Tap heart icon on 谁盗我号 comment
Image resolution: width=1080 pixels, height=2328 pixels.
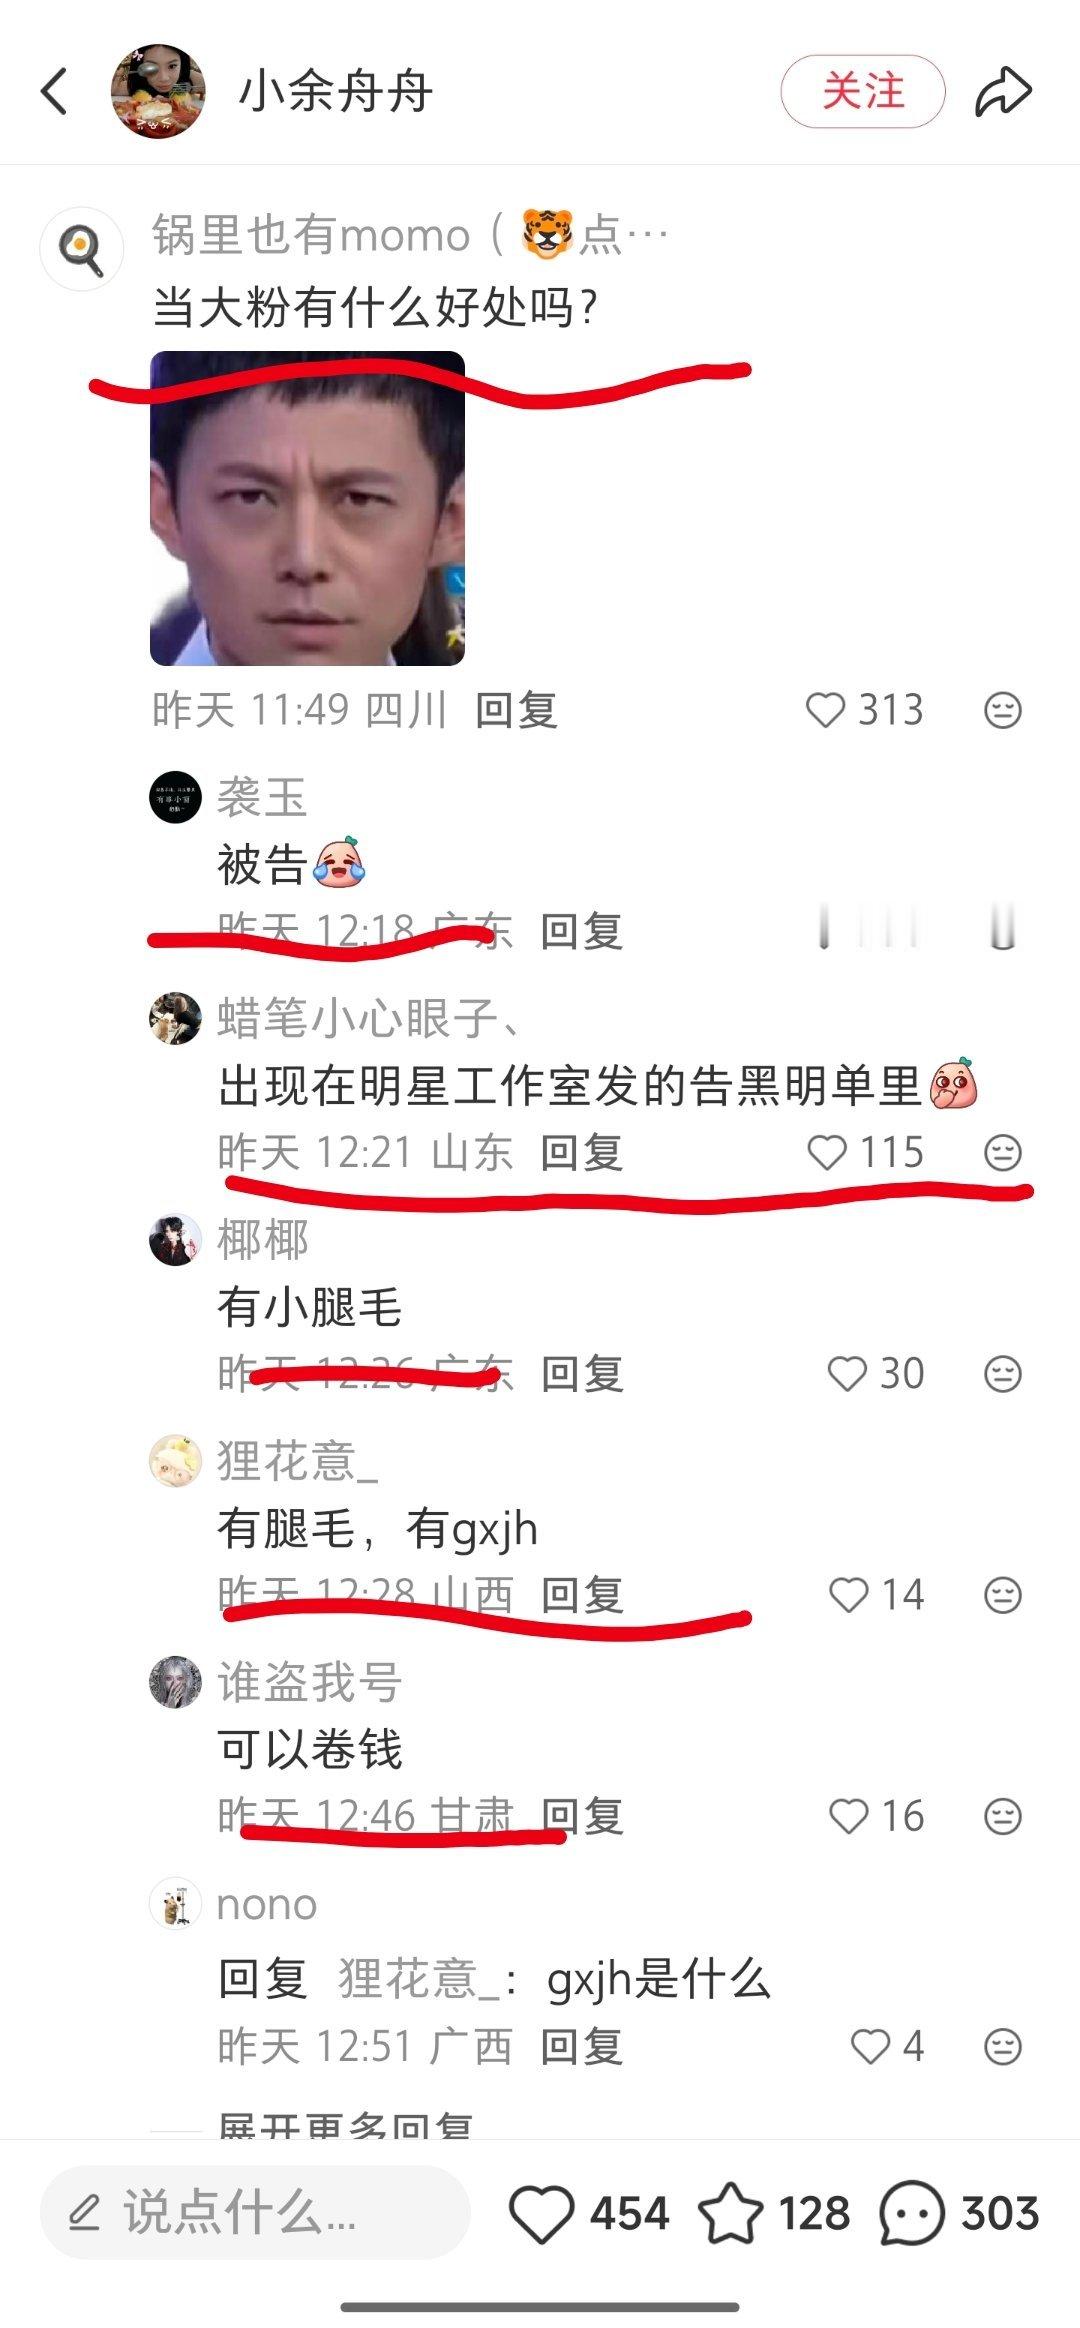[x=849, y=1816]
